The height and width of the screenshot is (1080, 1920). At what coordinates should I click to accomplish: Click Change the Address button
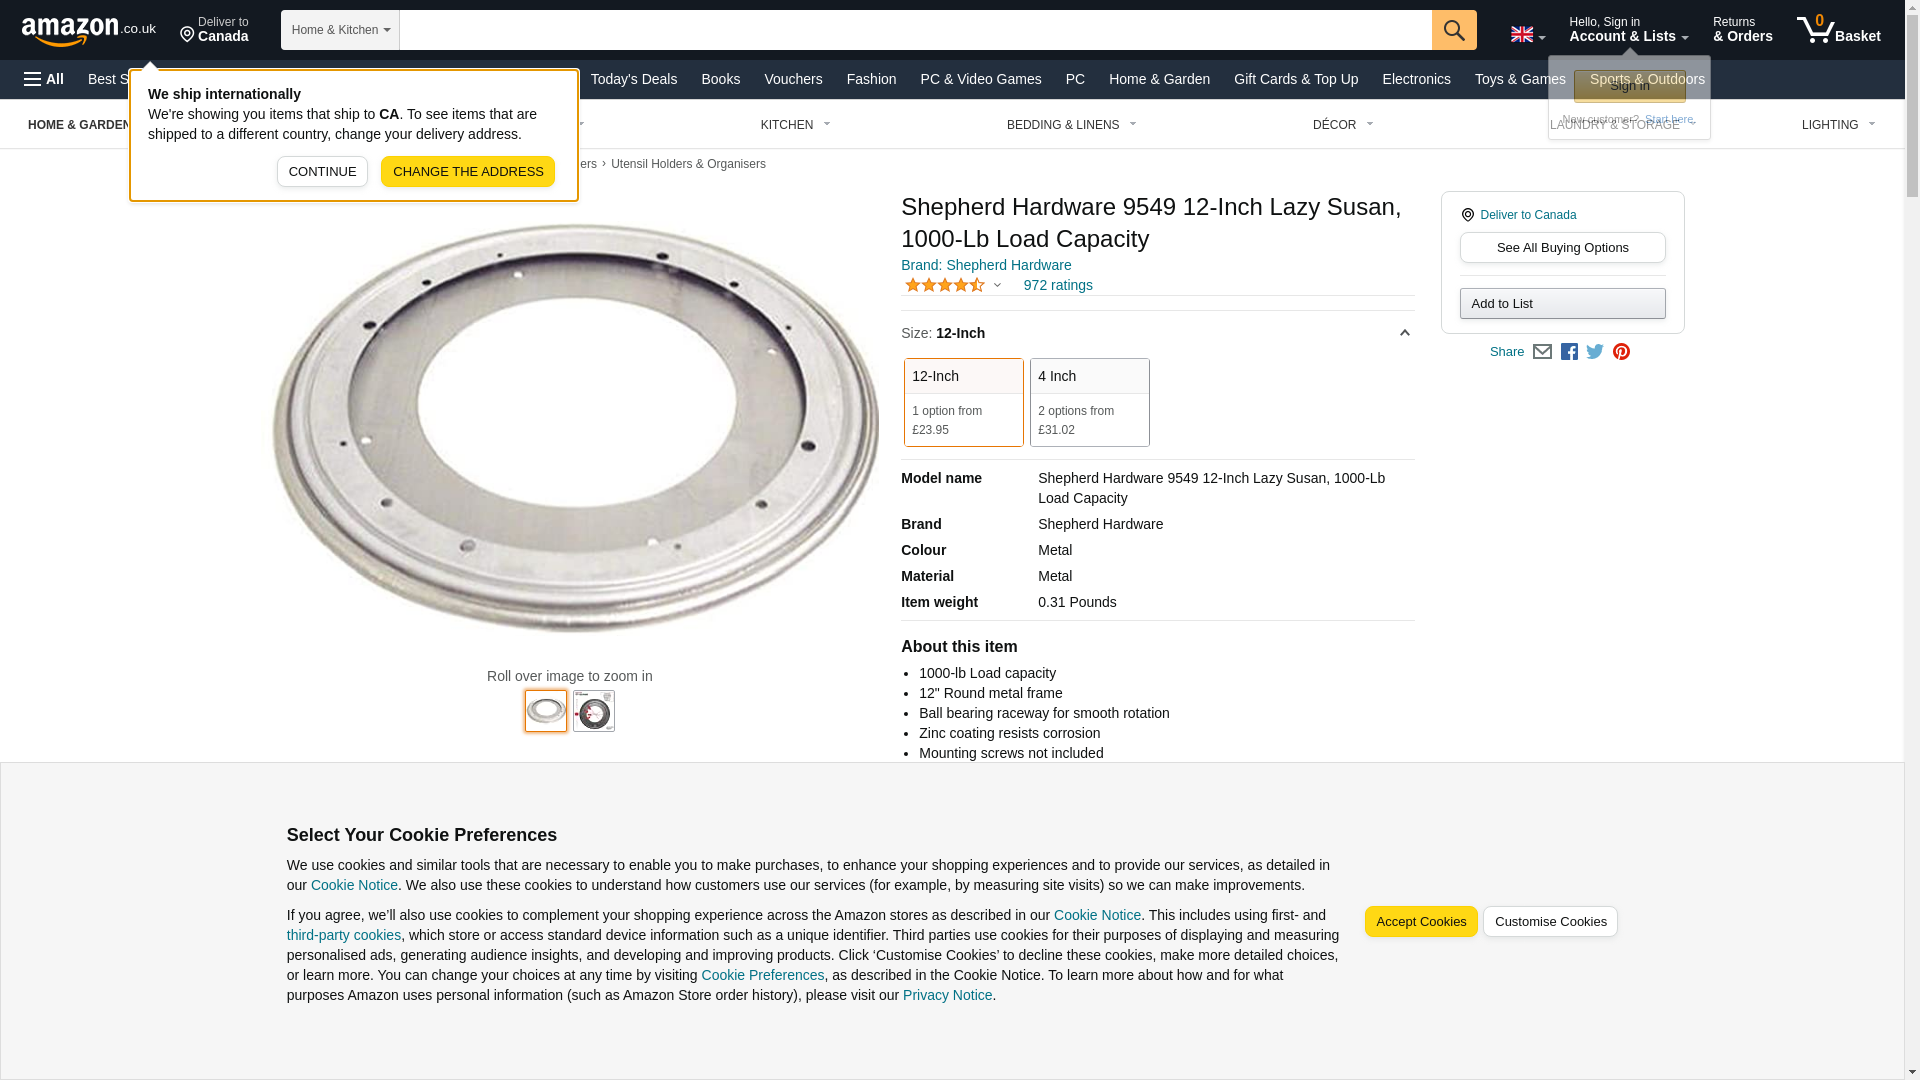468,172
